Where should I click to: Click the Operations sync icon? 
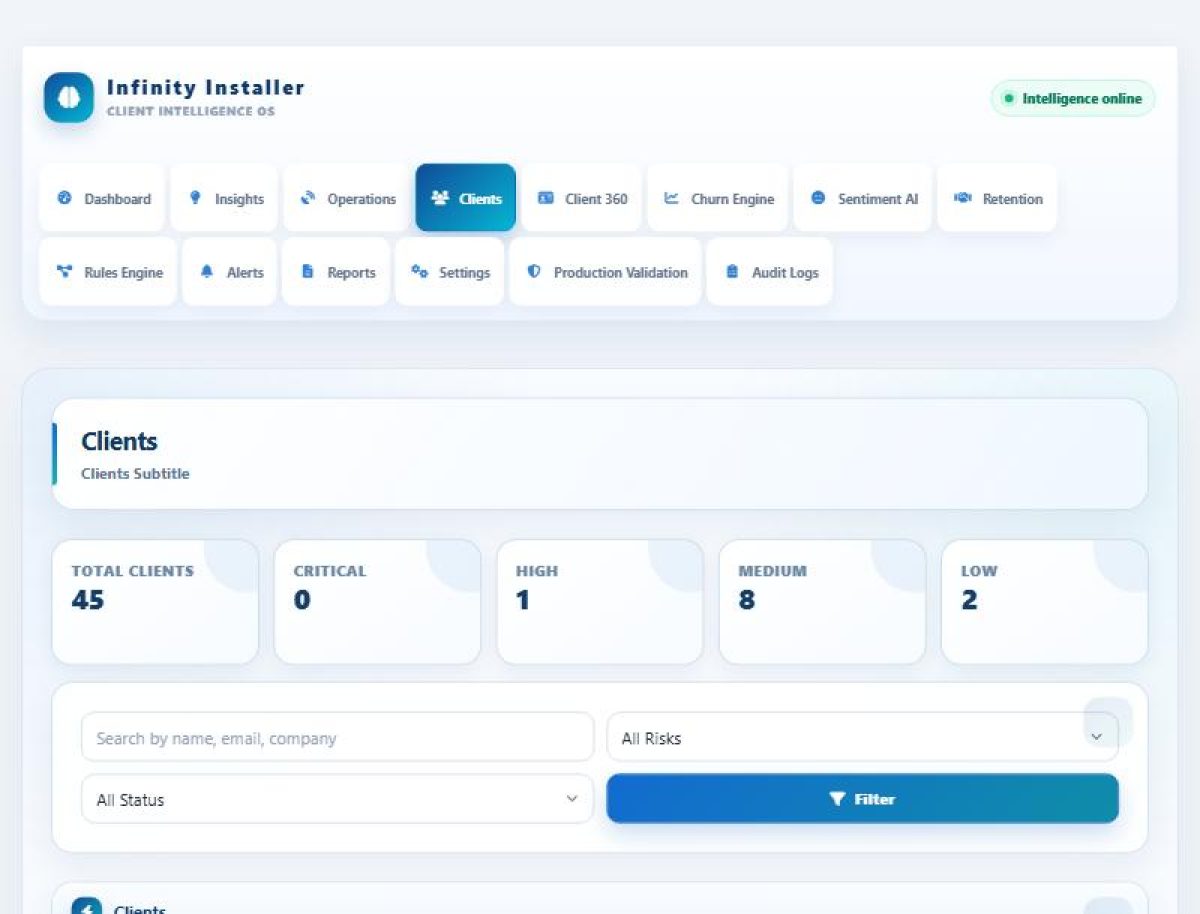click(x=308, y=198)
